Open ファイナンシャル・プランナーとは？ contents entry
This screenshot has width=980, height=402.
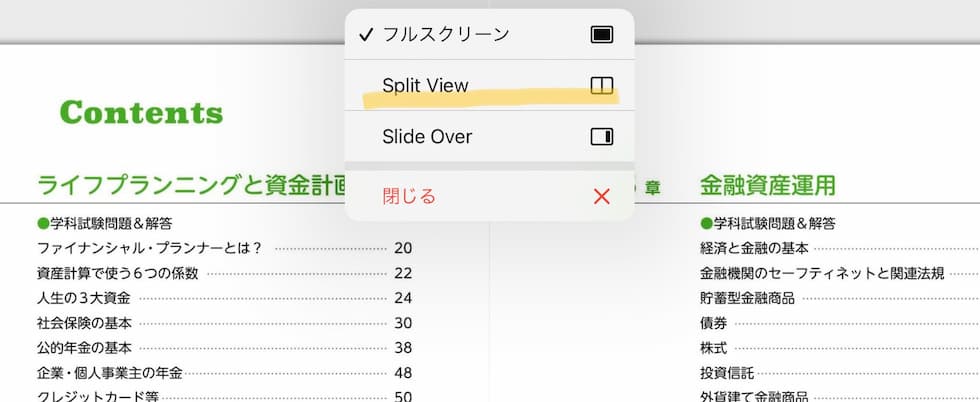tap(149, 248)
